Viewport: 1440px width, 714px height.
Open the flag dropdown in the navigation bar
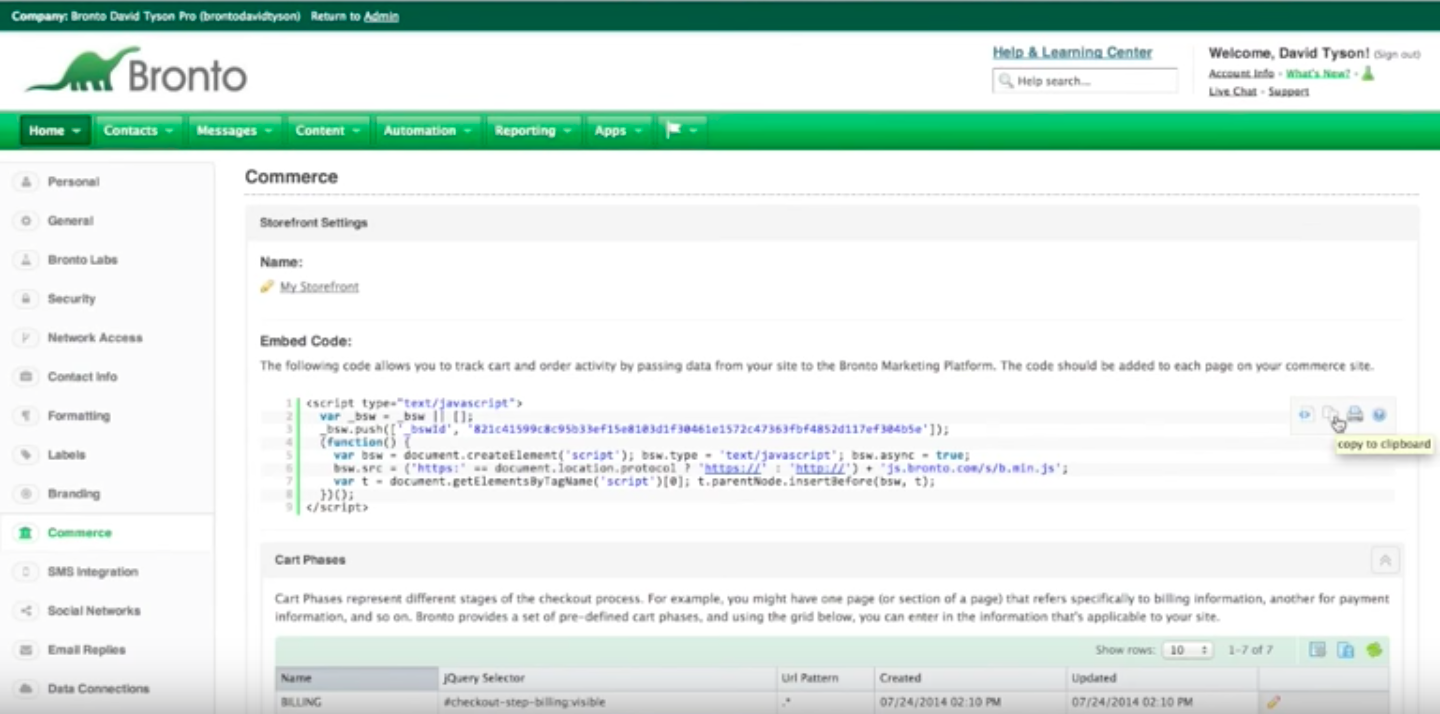(x=681, y=131)
